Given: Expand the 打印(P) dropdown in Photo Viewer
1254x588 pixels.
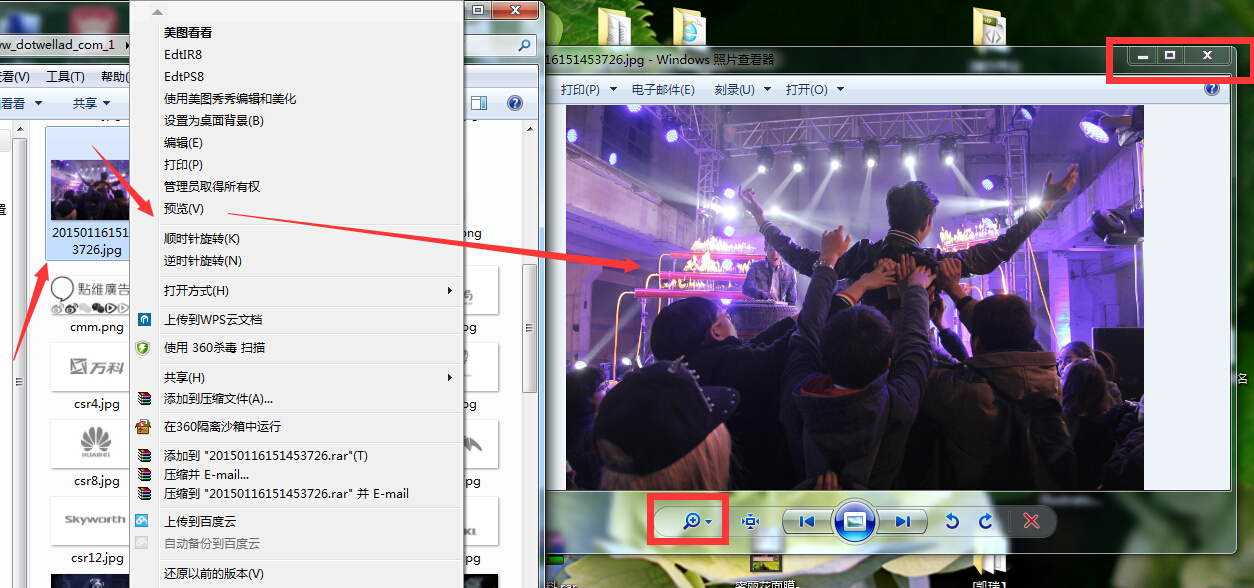Looking at the screenshot, I should pos(585,89).
